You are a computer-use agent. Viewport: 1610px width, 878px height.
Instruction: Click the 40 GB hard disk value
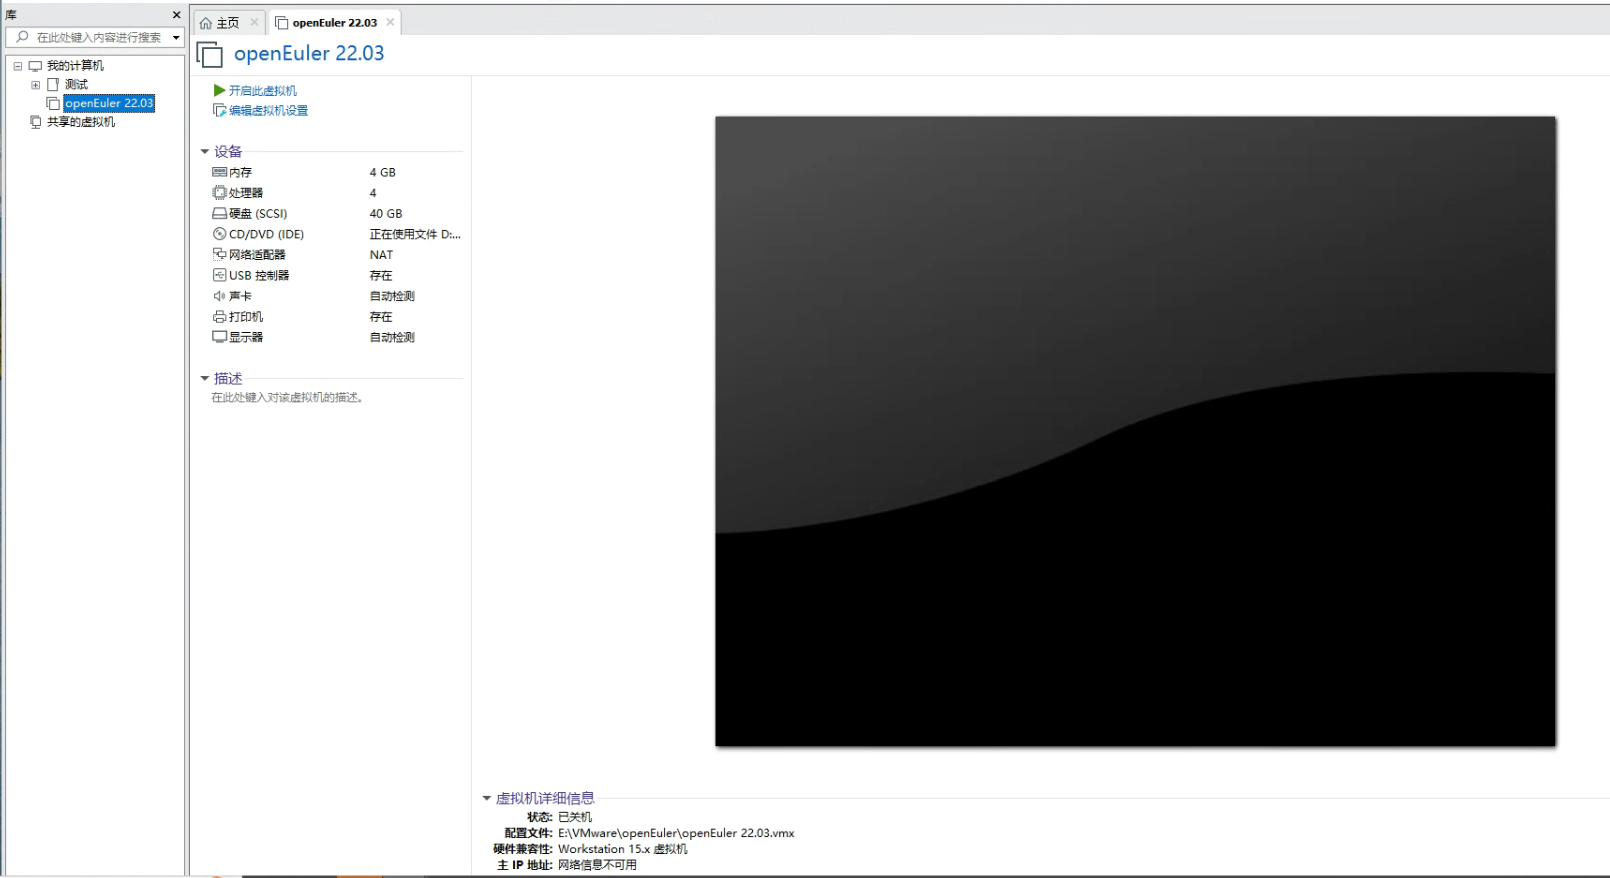[x=386, y=213]
